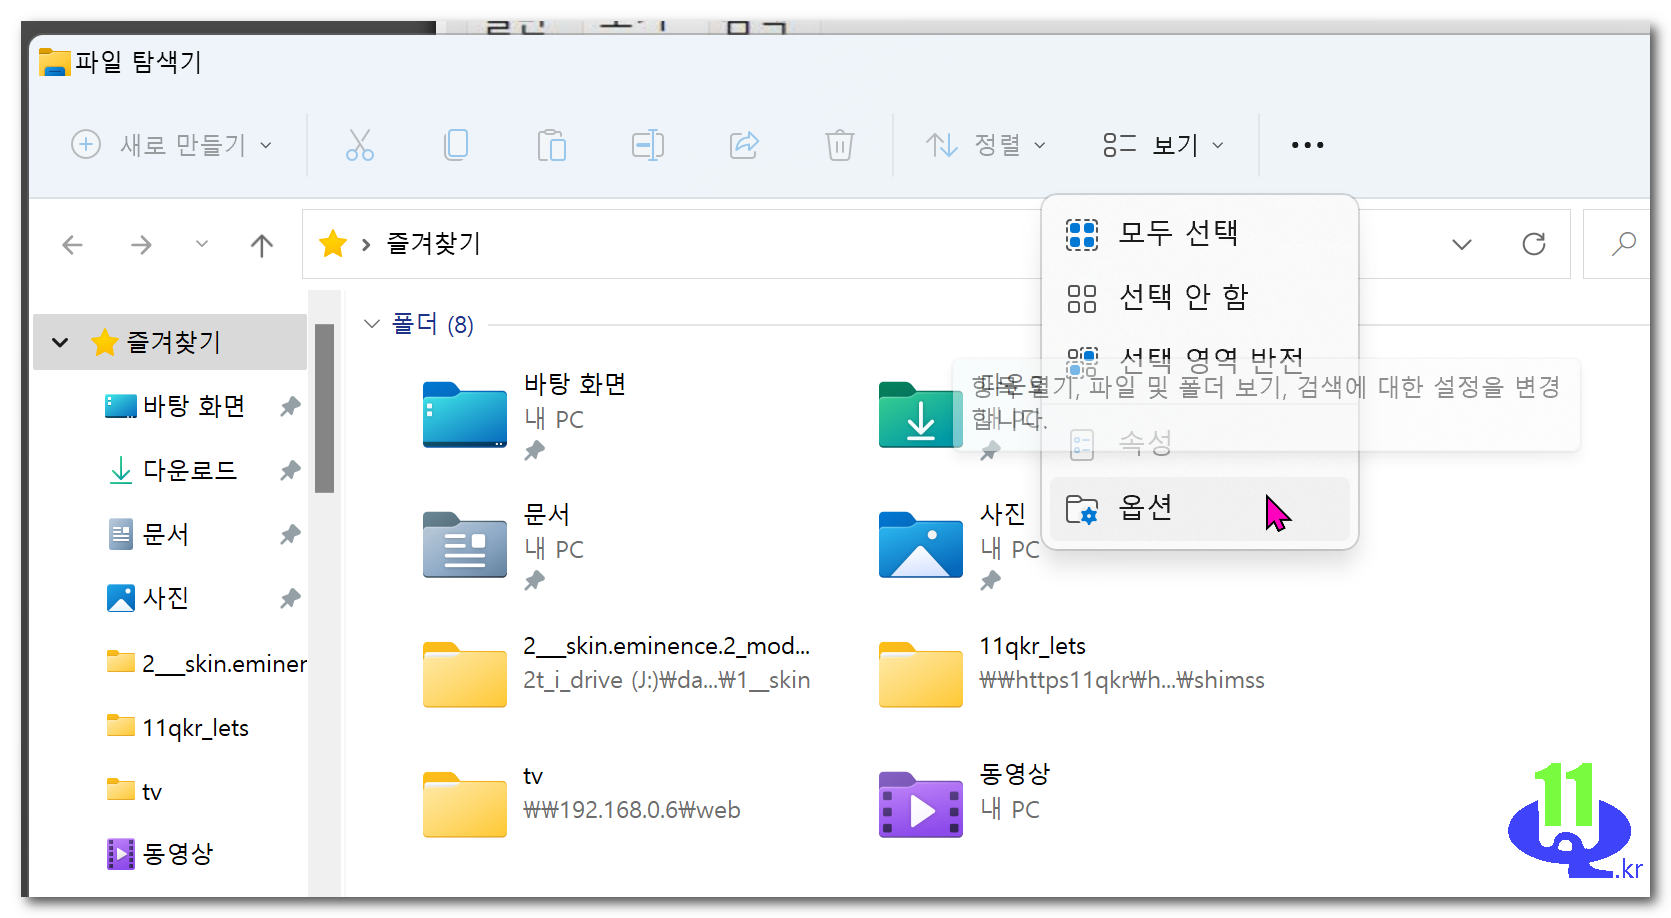Click the Rename icon in toolbar

(648, 145)
